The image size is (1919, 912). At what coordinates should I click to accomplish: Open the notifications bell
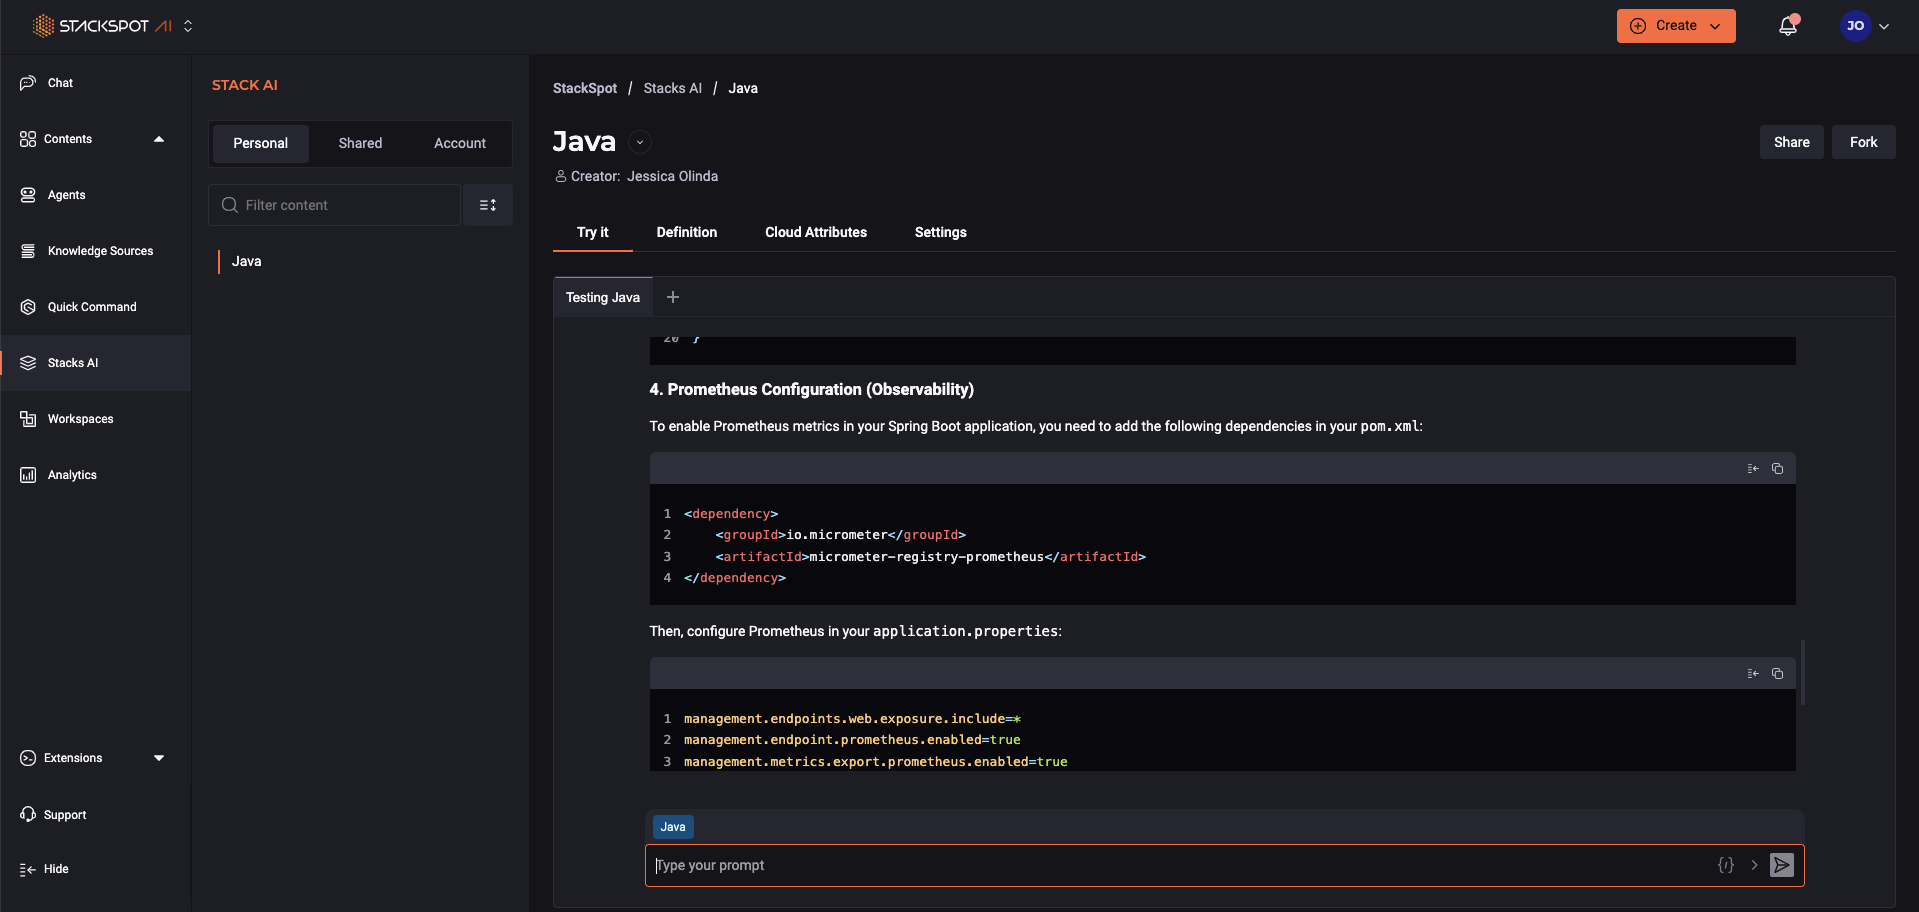point(1788,26)
